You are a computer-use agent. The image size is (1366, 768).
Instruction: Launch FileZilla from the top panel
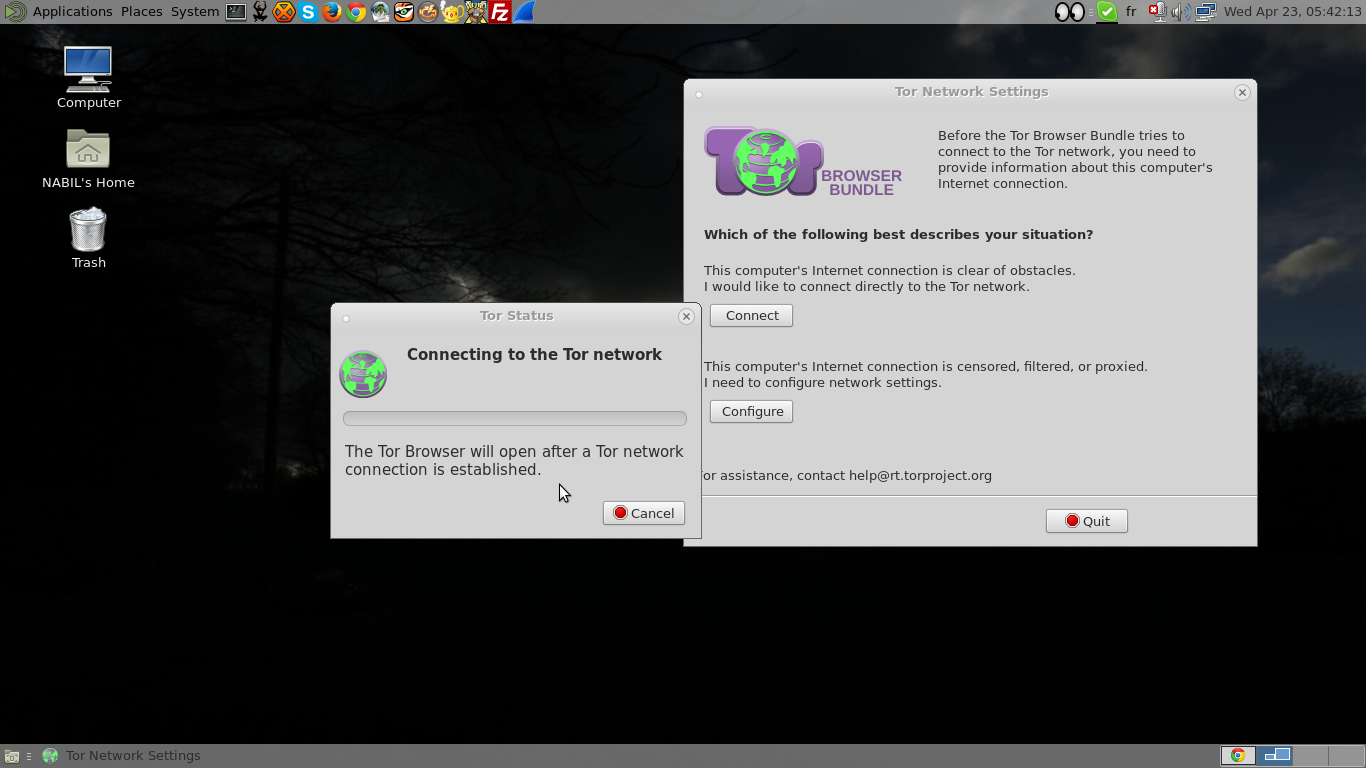tap(500, 12)
